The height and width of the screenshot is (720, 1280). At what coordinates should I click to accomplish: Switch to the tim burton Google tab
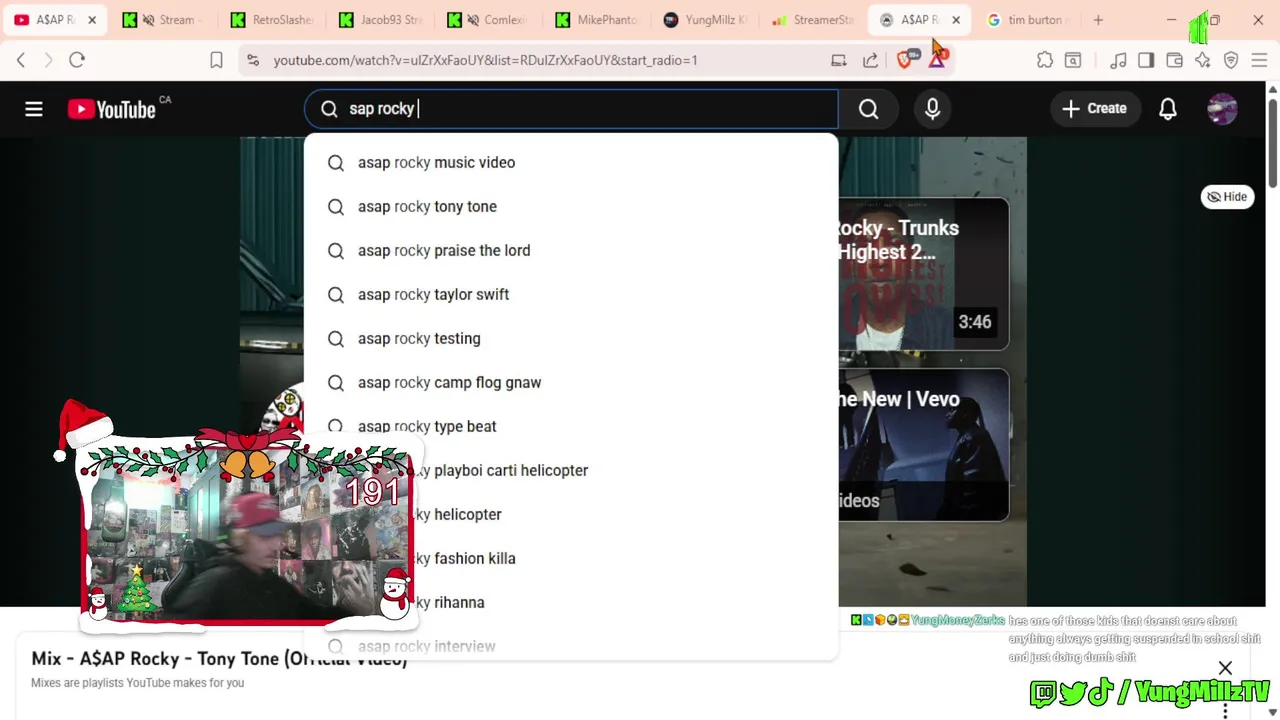1028,20
